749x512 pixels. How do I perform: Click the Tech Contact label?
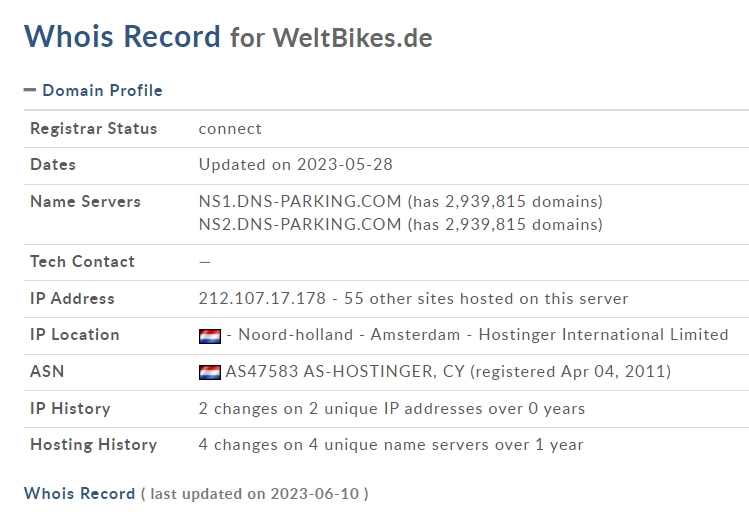[x=82, y=261]
